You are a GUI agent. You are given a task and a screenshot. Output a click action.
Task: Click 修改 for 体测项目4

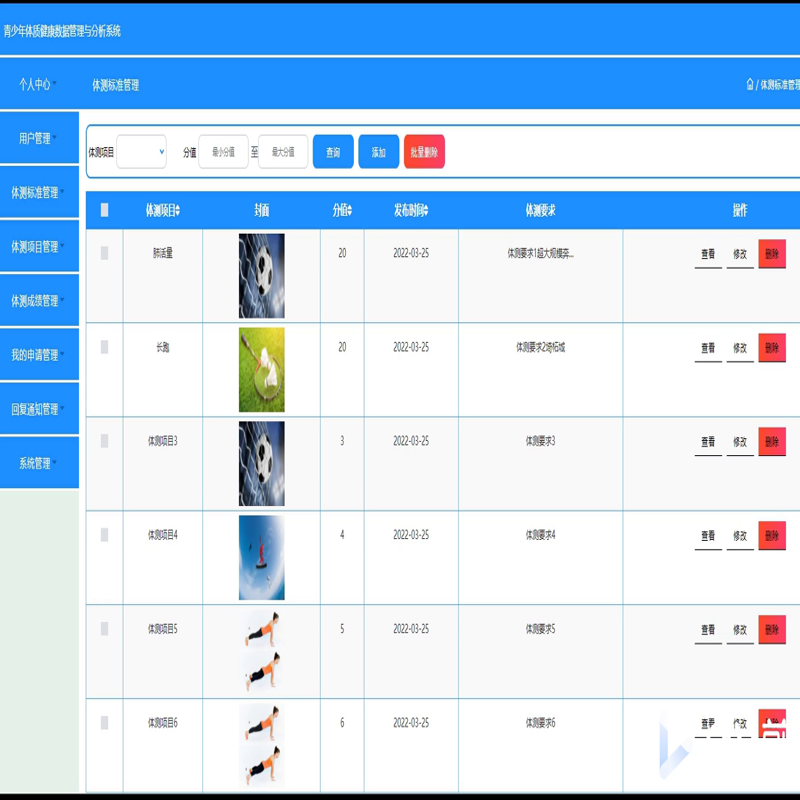click(740, 536)
